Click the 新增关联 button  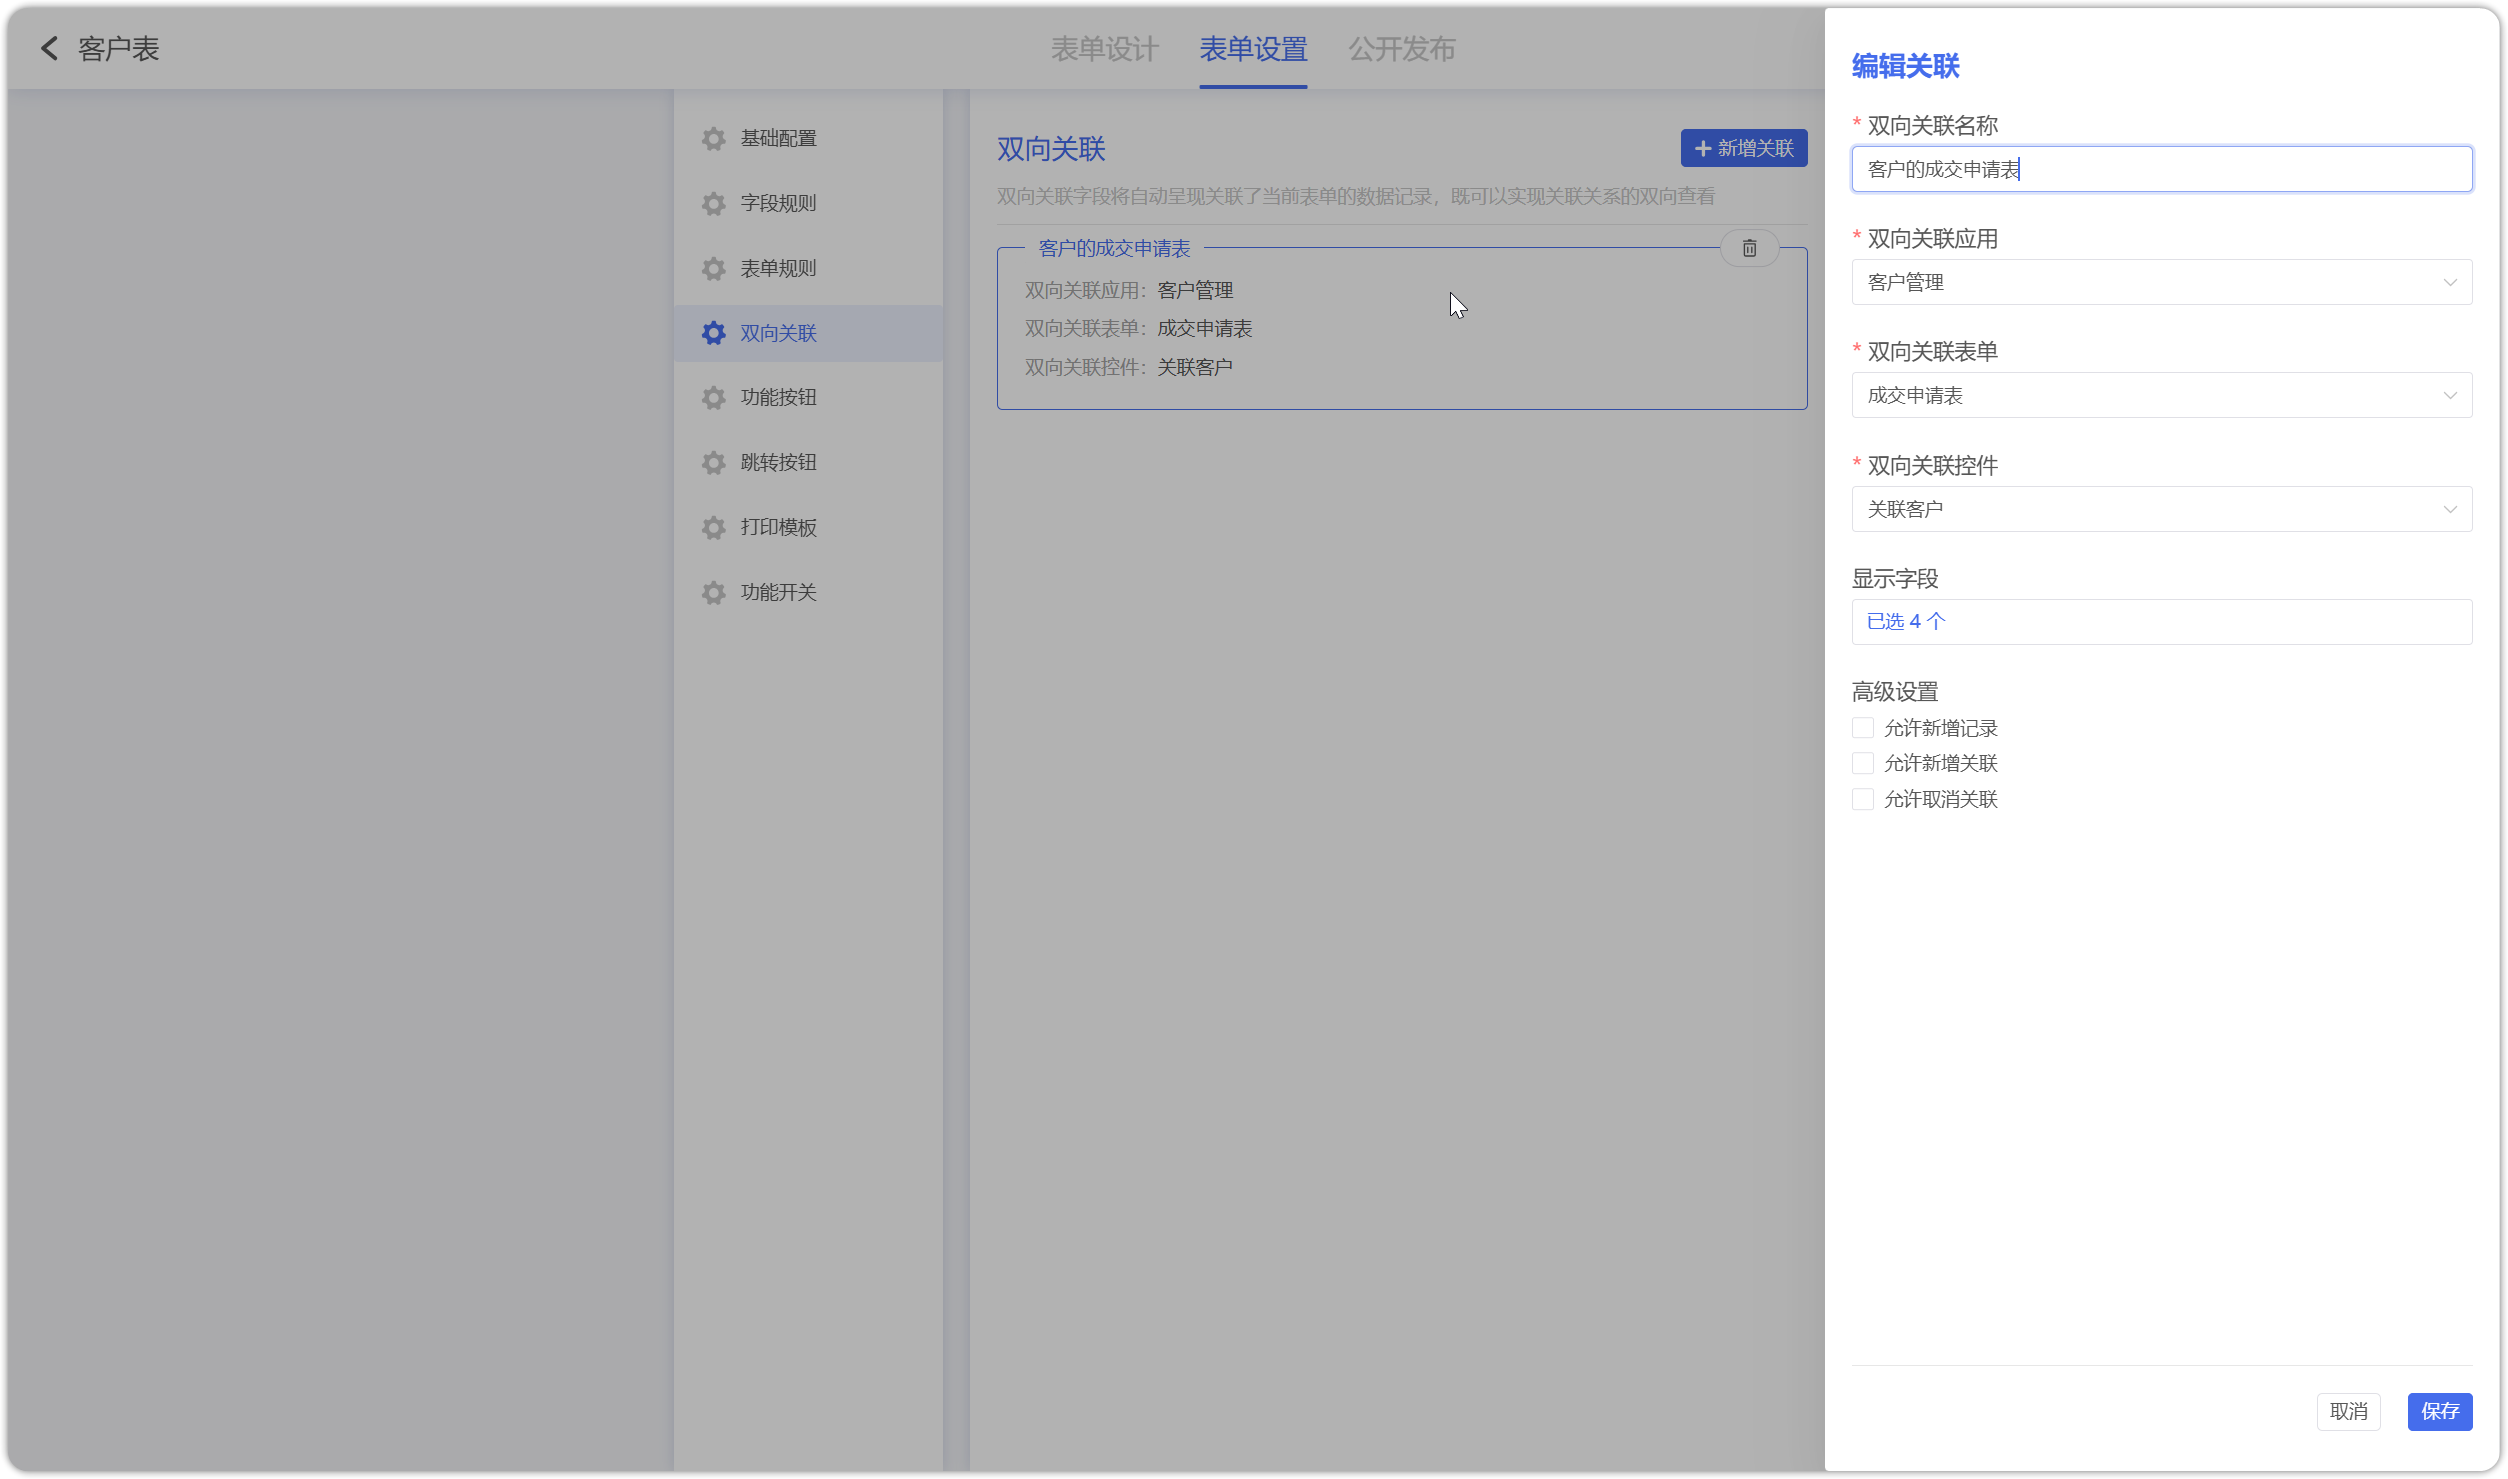coord(1743,148)
